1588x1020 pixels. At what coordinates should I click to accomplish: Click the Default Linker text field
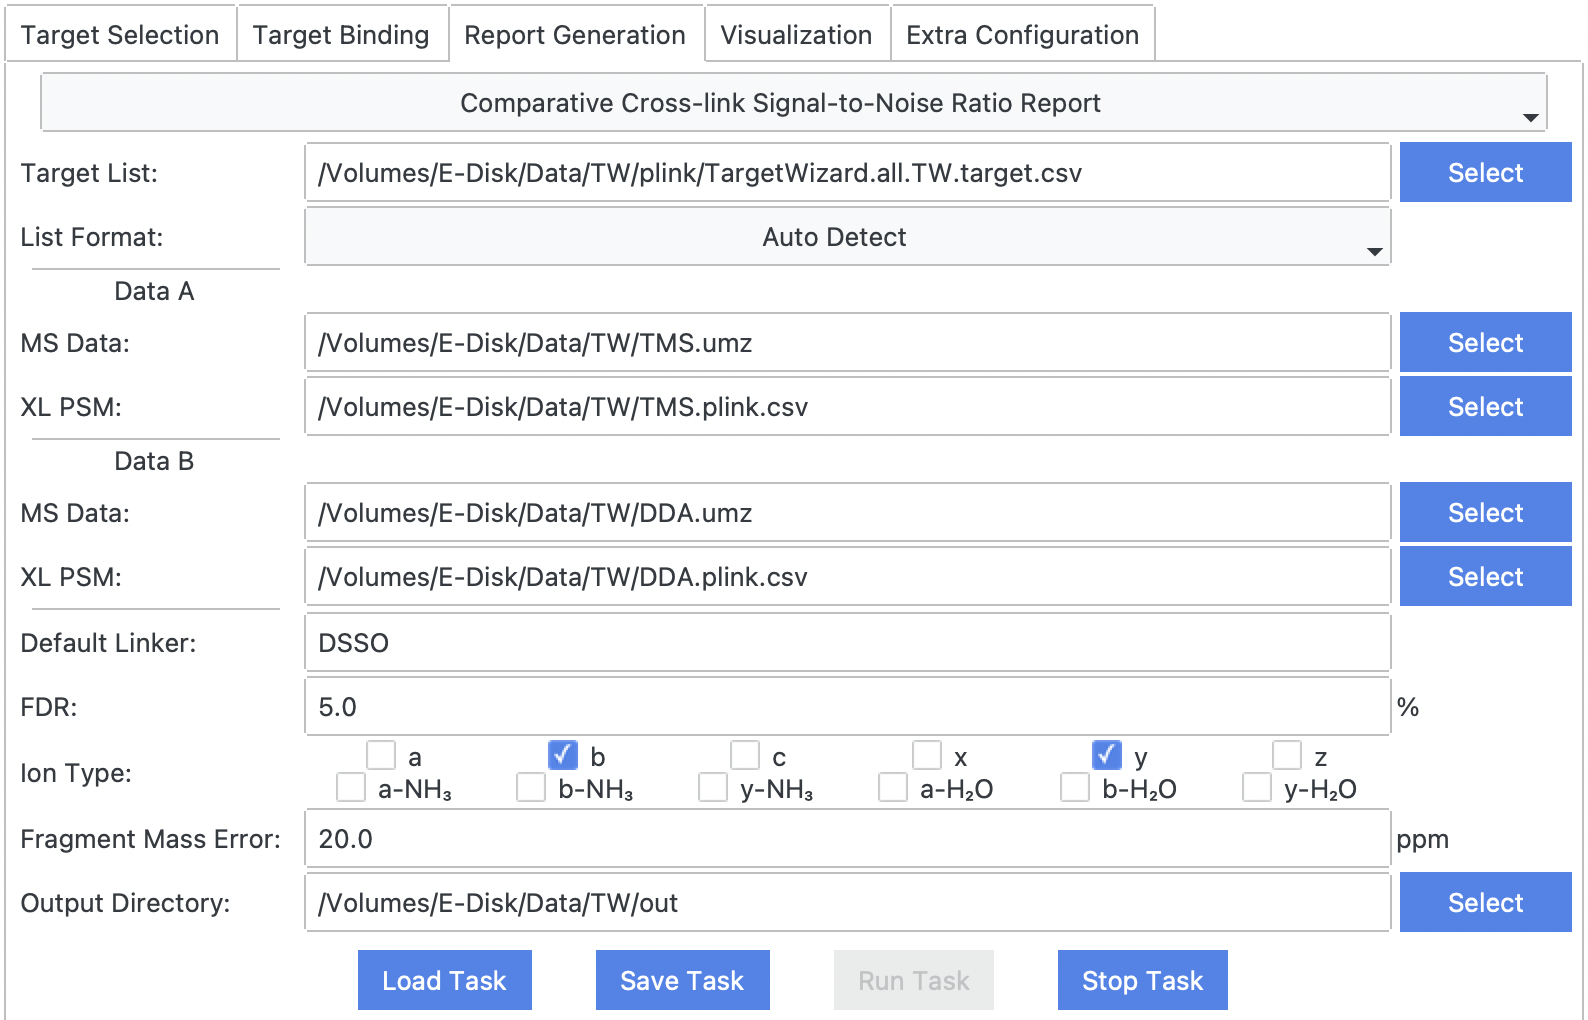click(x=847, y=643)
